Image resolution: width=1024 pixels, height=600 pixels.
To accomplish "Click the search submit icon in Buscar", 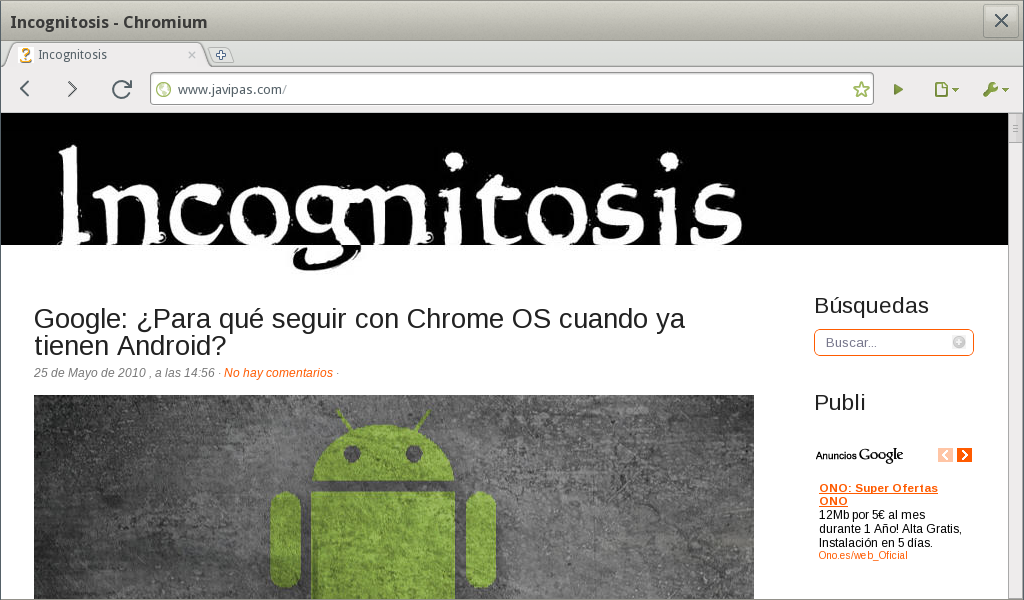I will click(x=959, y=342).
